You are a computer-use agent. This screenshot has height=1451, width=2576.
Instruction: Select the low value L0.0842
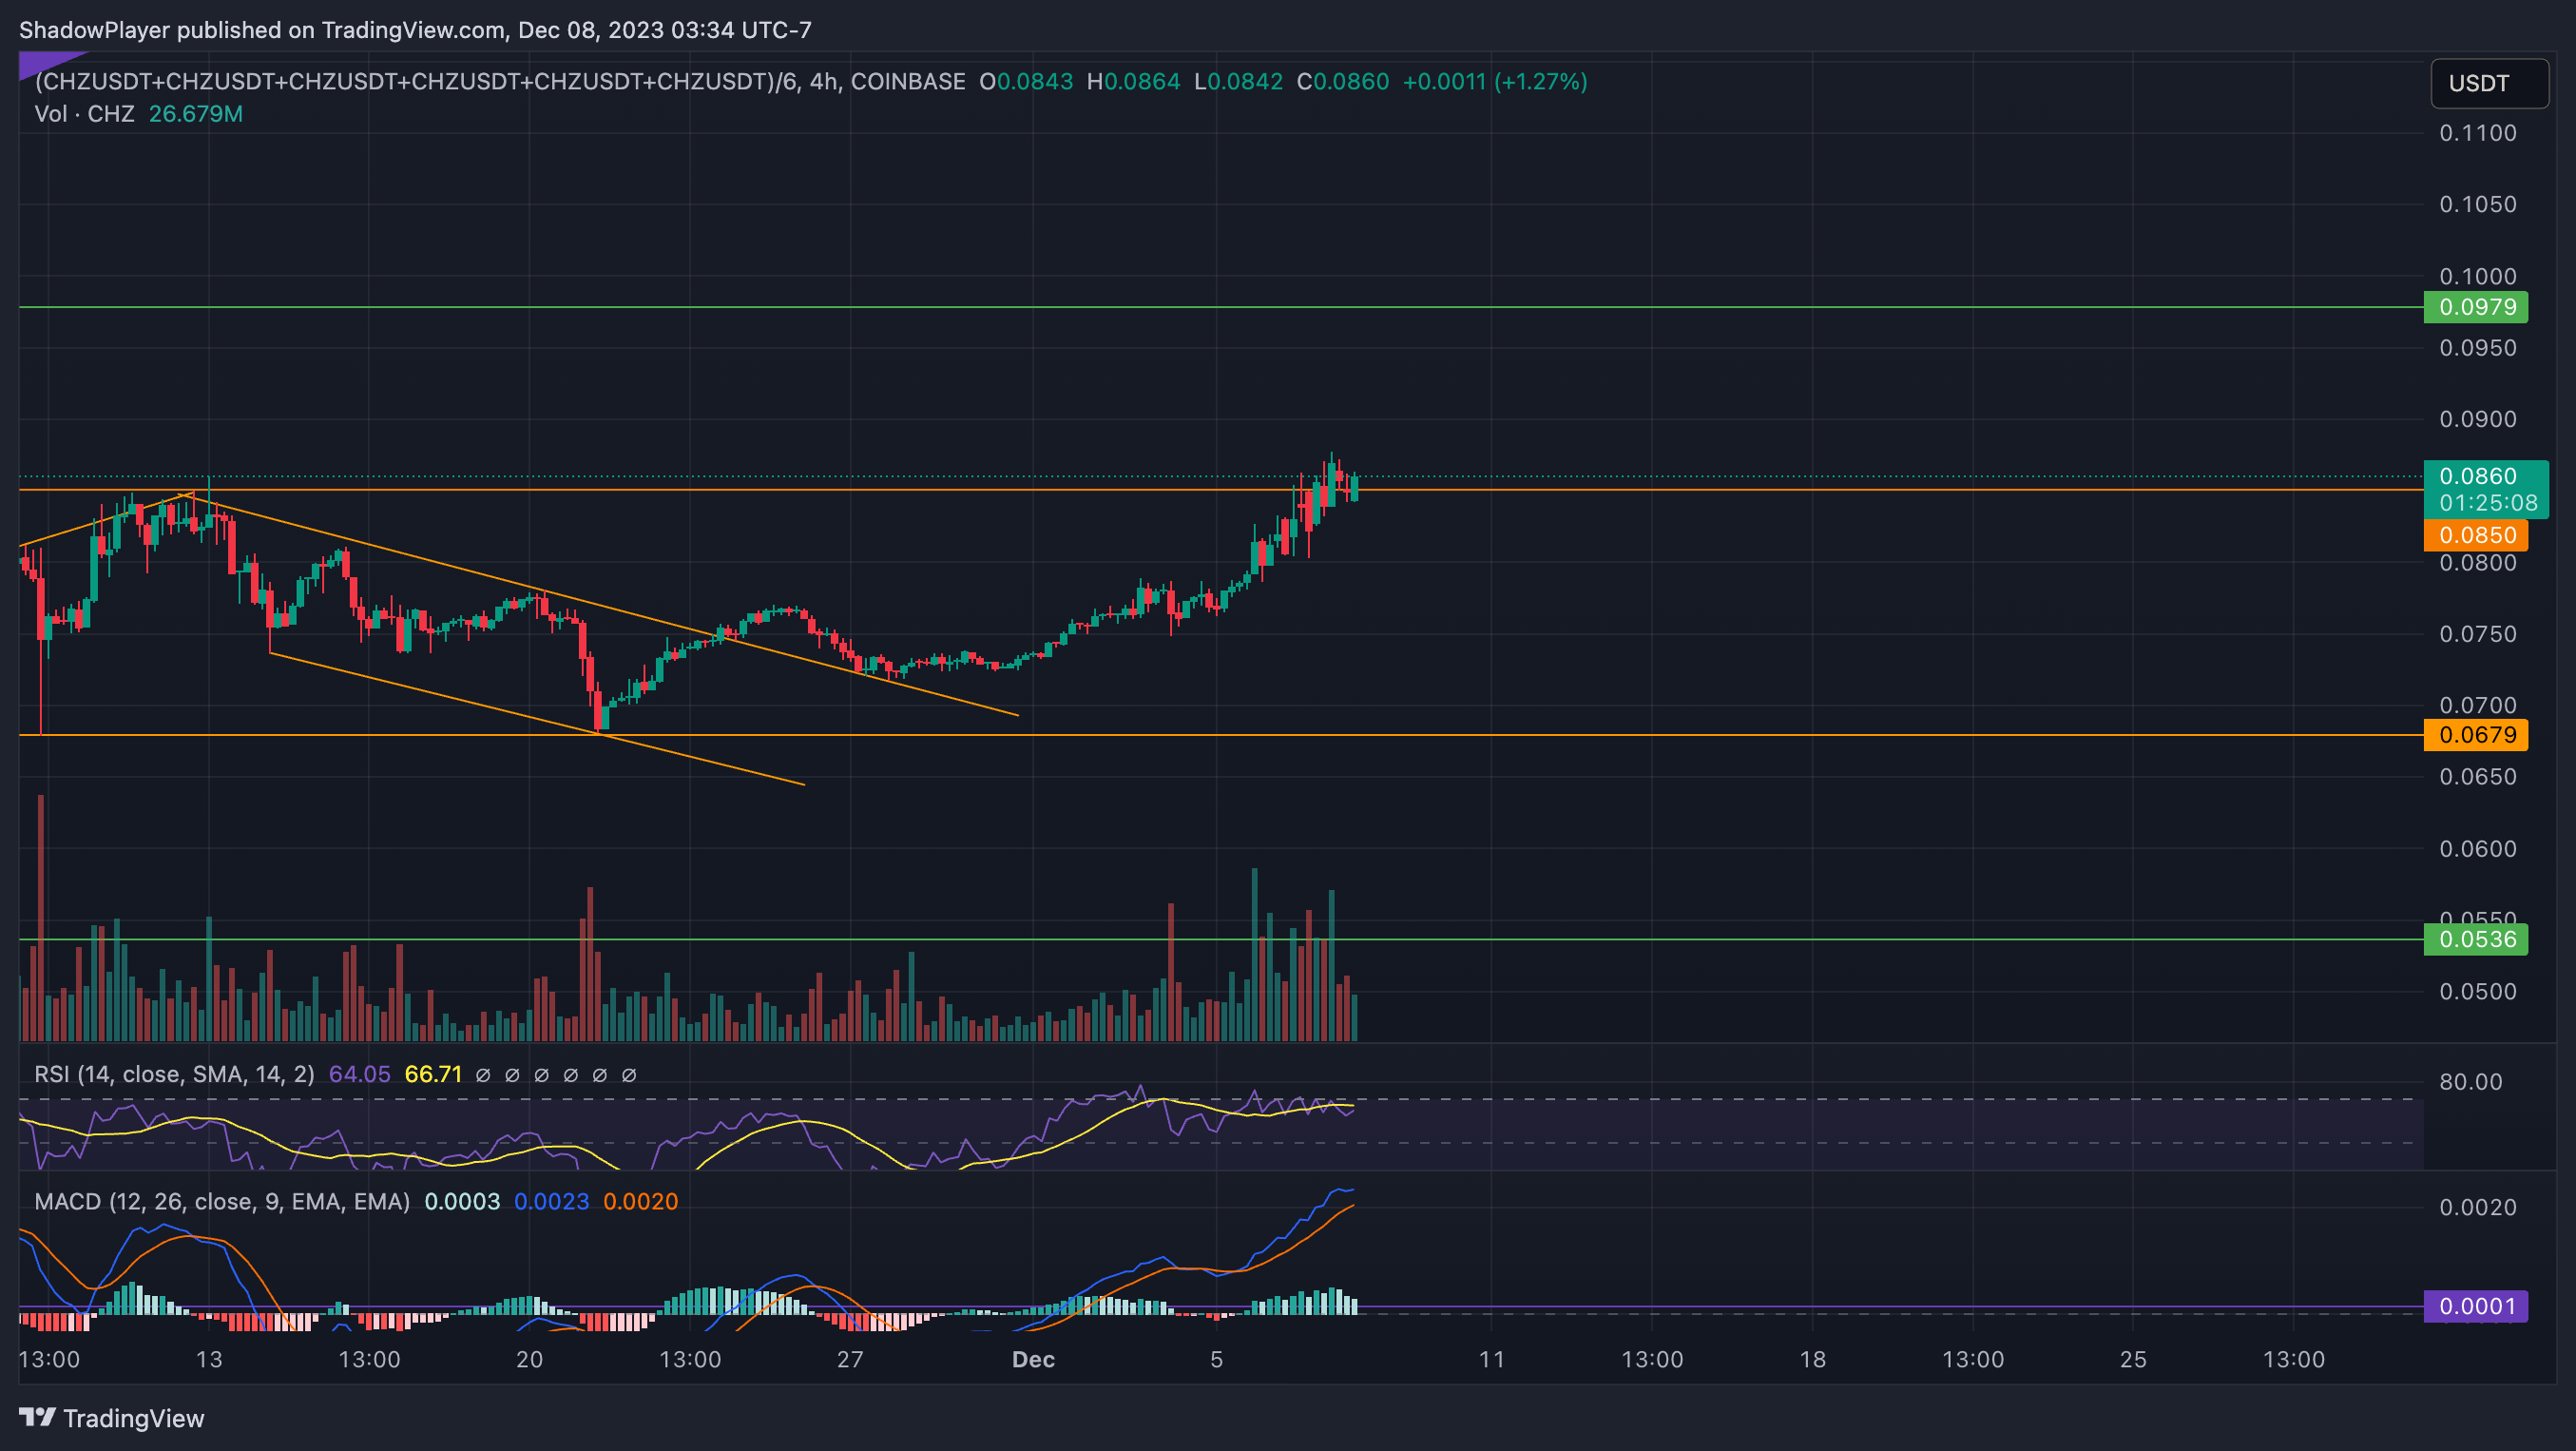click(1238, 82)
